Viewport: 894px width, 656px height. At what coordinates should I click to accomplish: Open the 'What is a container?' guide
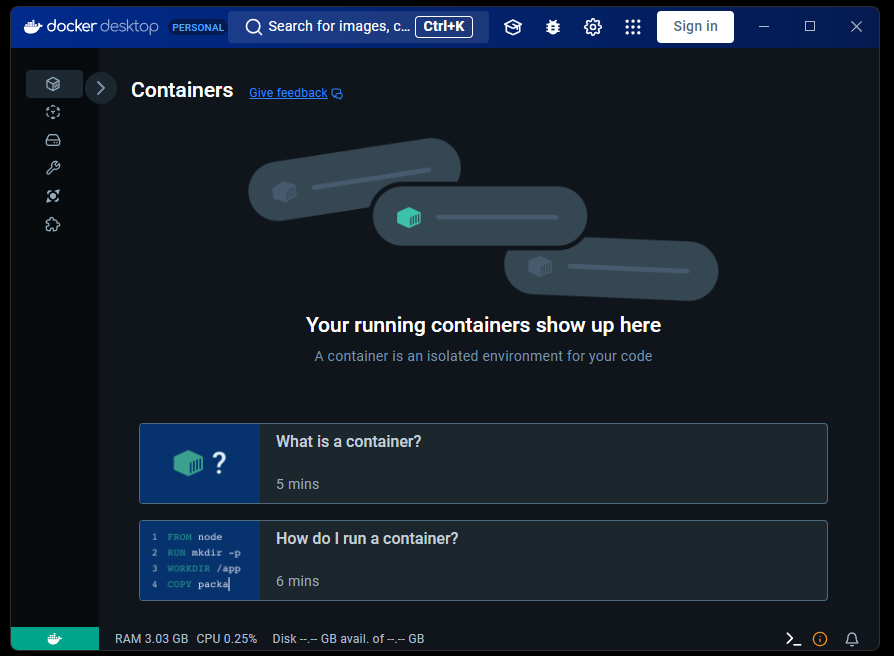(483, 463)
